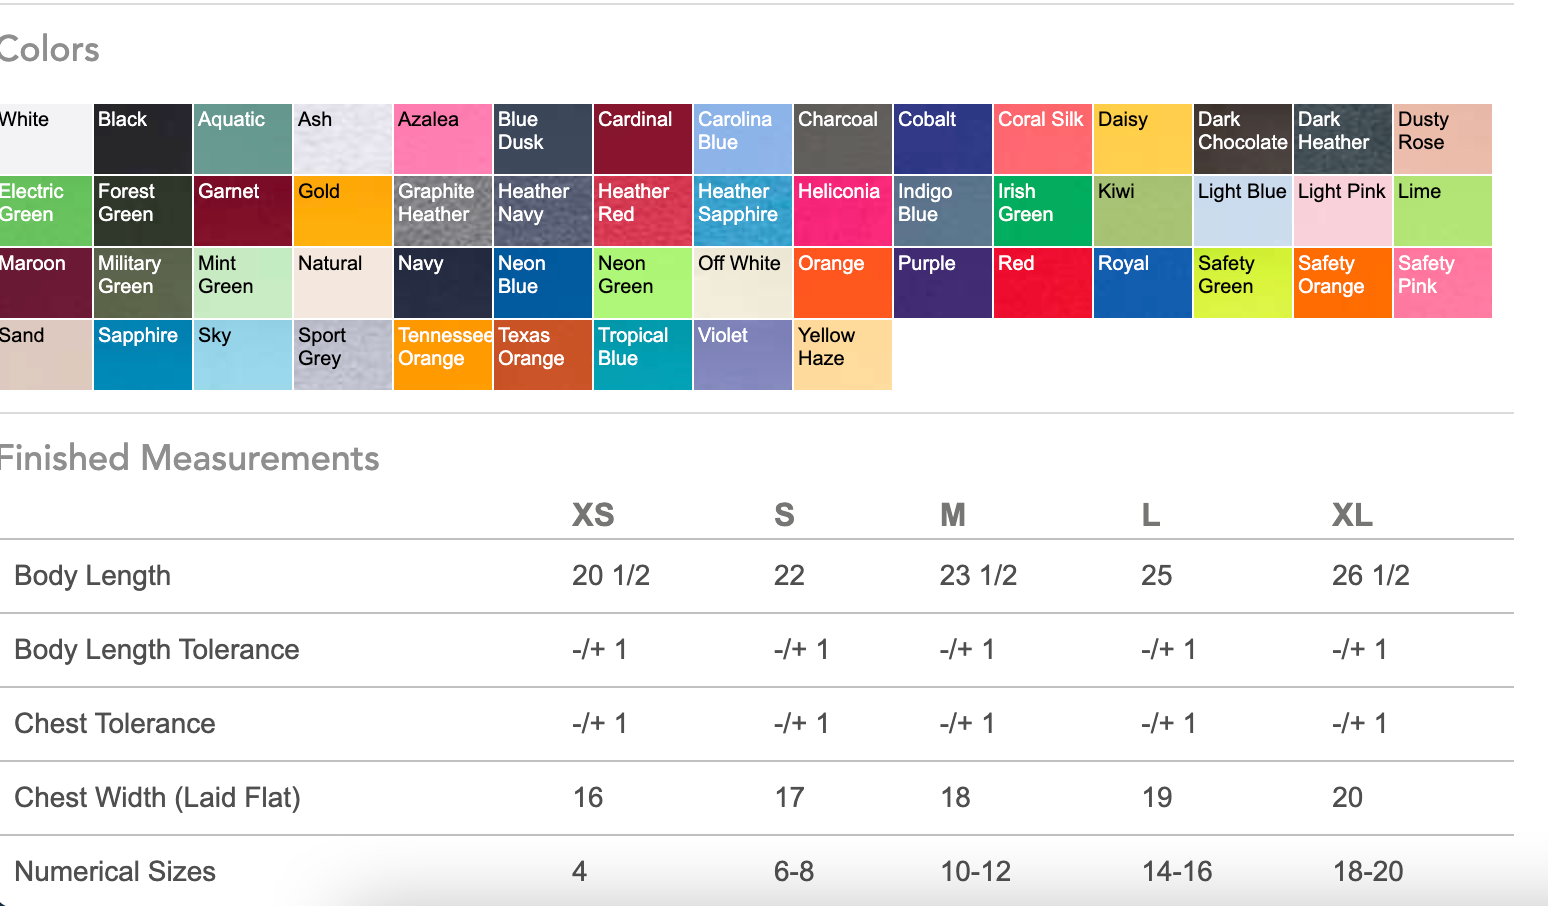Select the Dusty Rose swatch
The image size is (1548, 906).
pos(1443,139)
